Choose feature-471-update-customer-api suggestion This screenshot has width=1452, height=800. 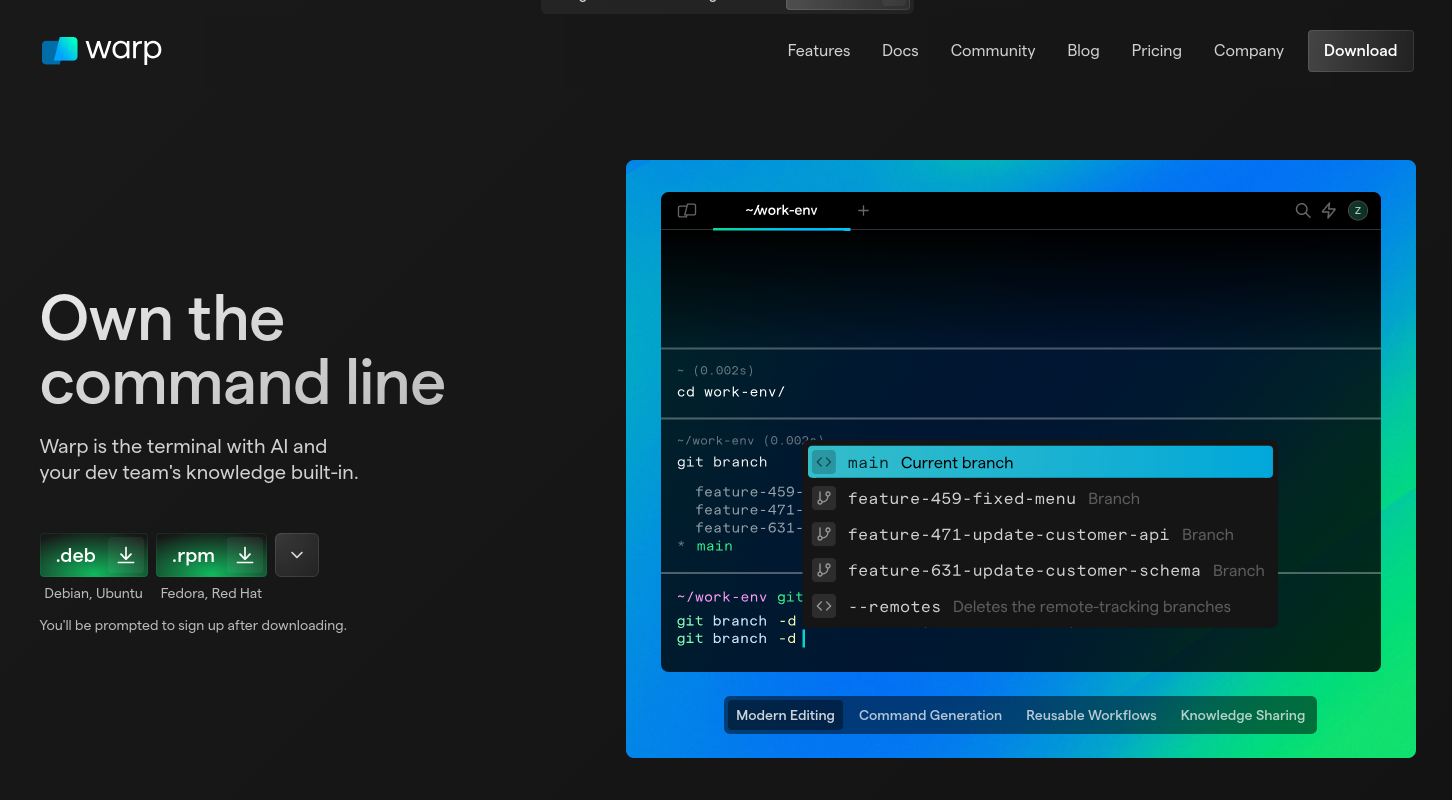(x=1040, y=534)
